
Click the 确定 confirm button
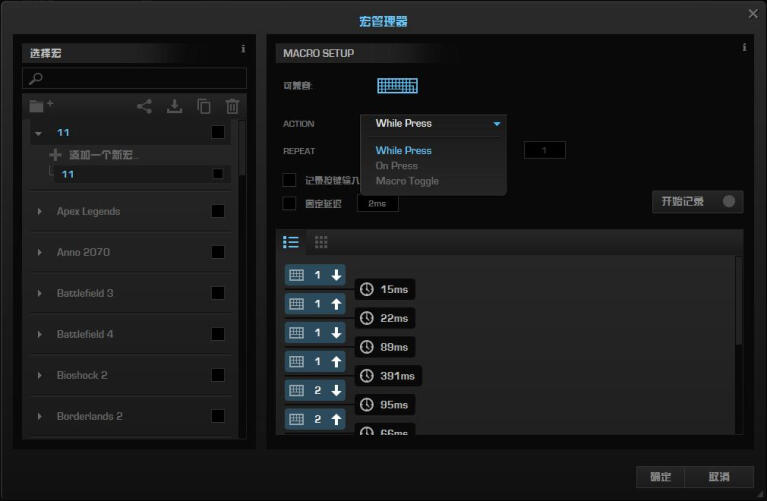pyautogui.click(x=661, y=476)
